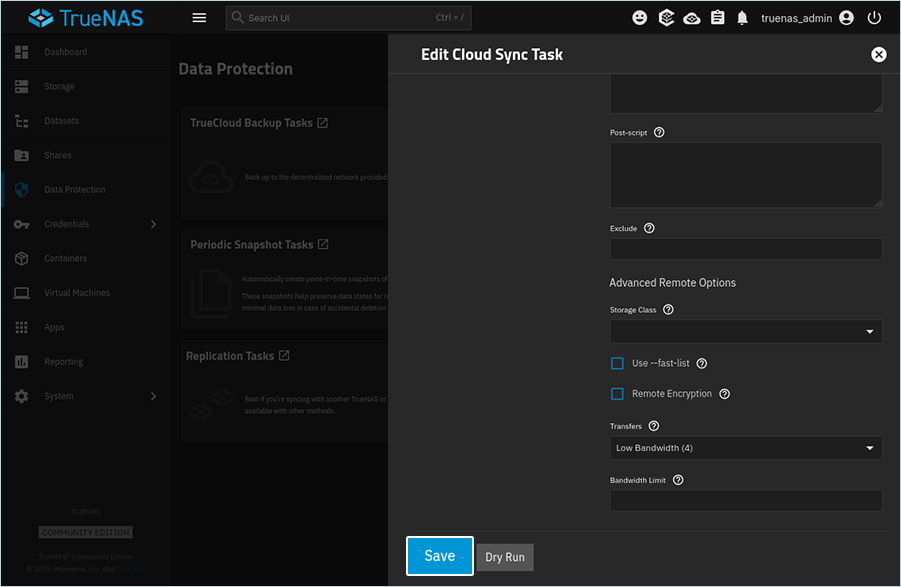901x587 pixels.
Task: Open the Storage Class dropdown
Action: (x=745, y=332)
